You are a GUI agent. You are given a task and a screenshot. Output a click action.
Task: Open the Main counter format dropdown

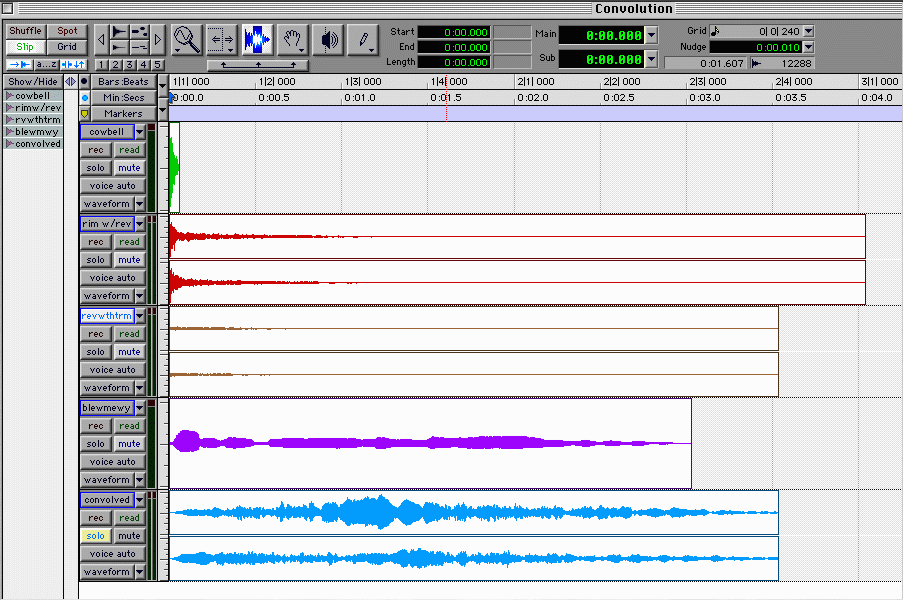click(x=652, y=35)
